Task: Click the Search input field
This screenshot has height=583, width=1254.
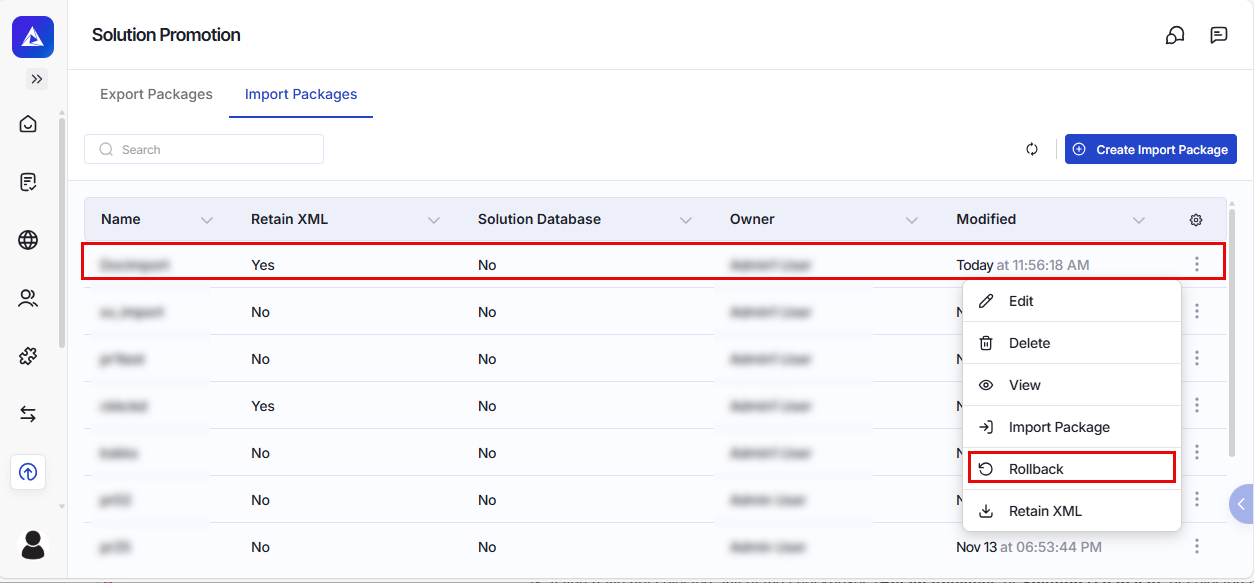Action: point(204,149)
